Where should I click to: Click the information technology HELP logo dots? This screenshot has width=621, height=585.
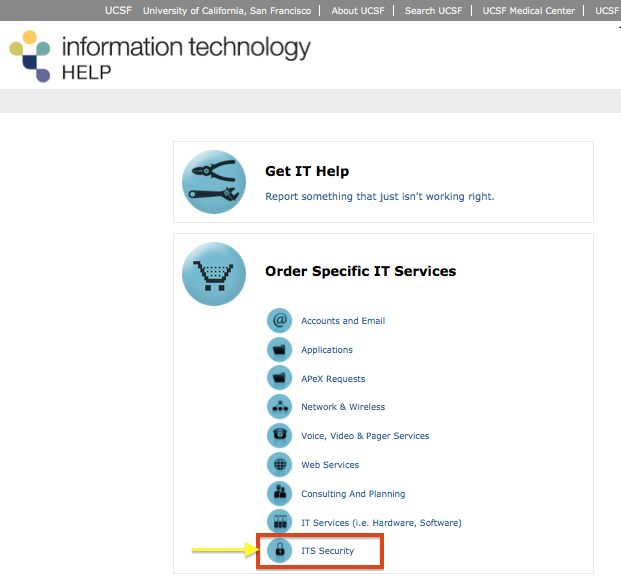click(30, 56)
